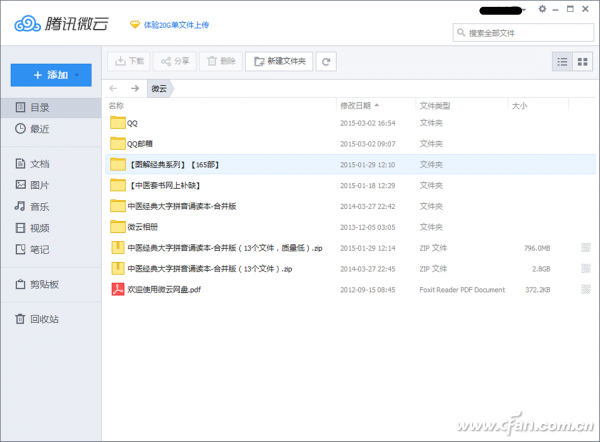The width and height of the screenshot is (600, 442).
Task: Open the 最近 sidebar section
Action: pyautogui.click(x=51, y=129)
